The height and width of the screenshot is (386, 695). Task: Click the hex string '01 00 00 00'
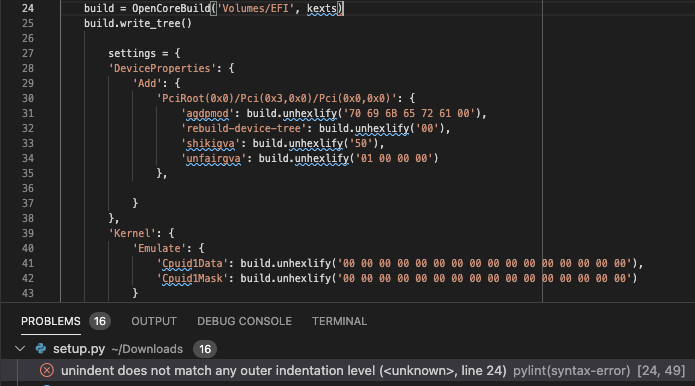click(394, 159)
